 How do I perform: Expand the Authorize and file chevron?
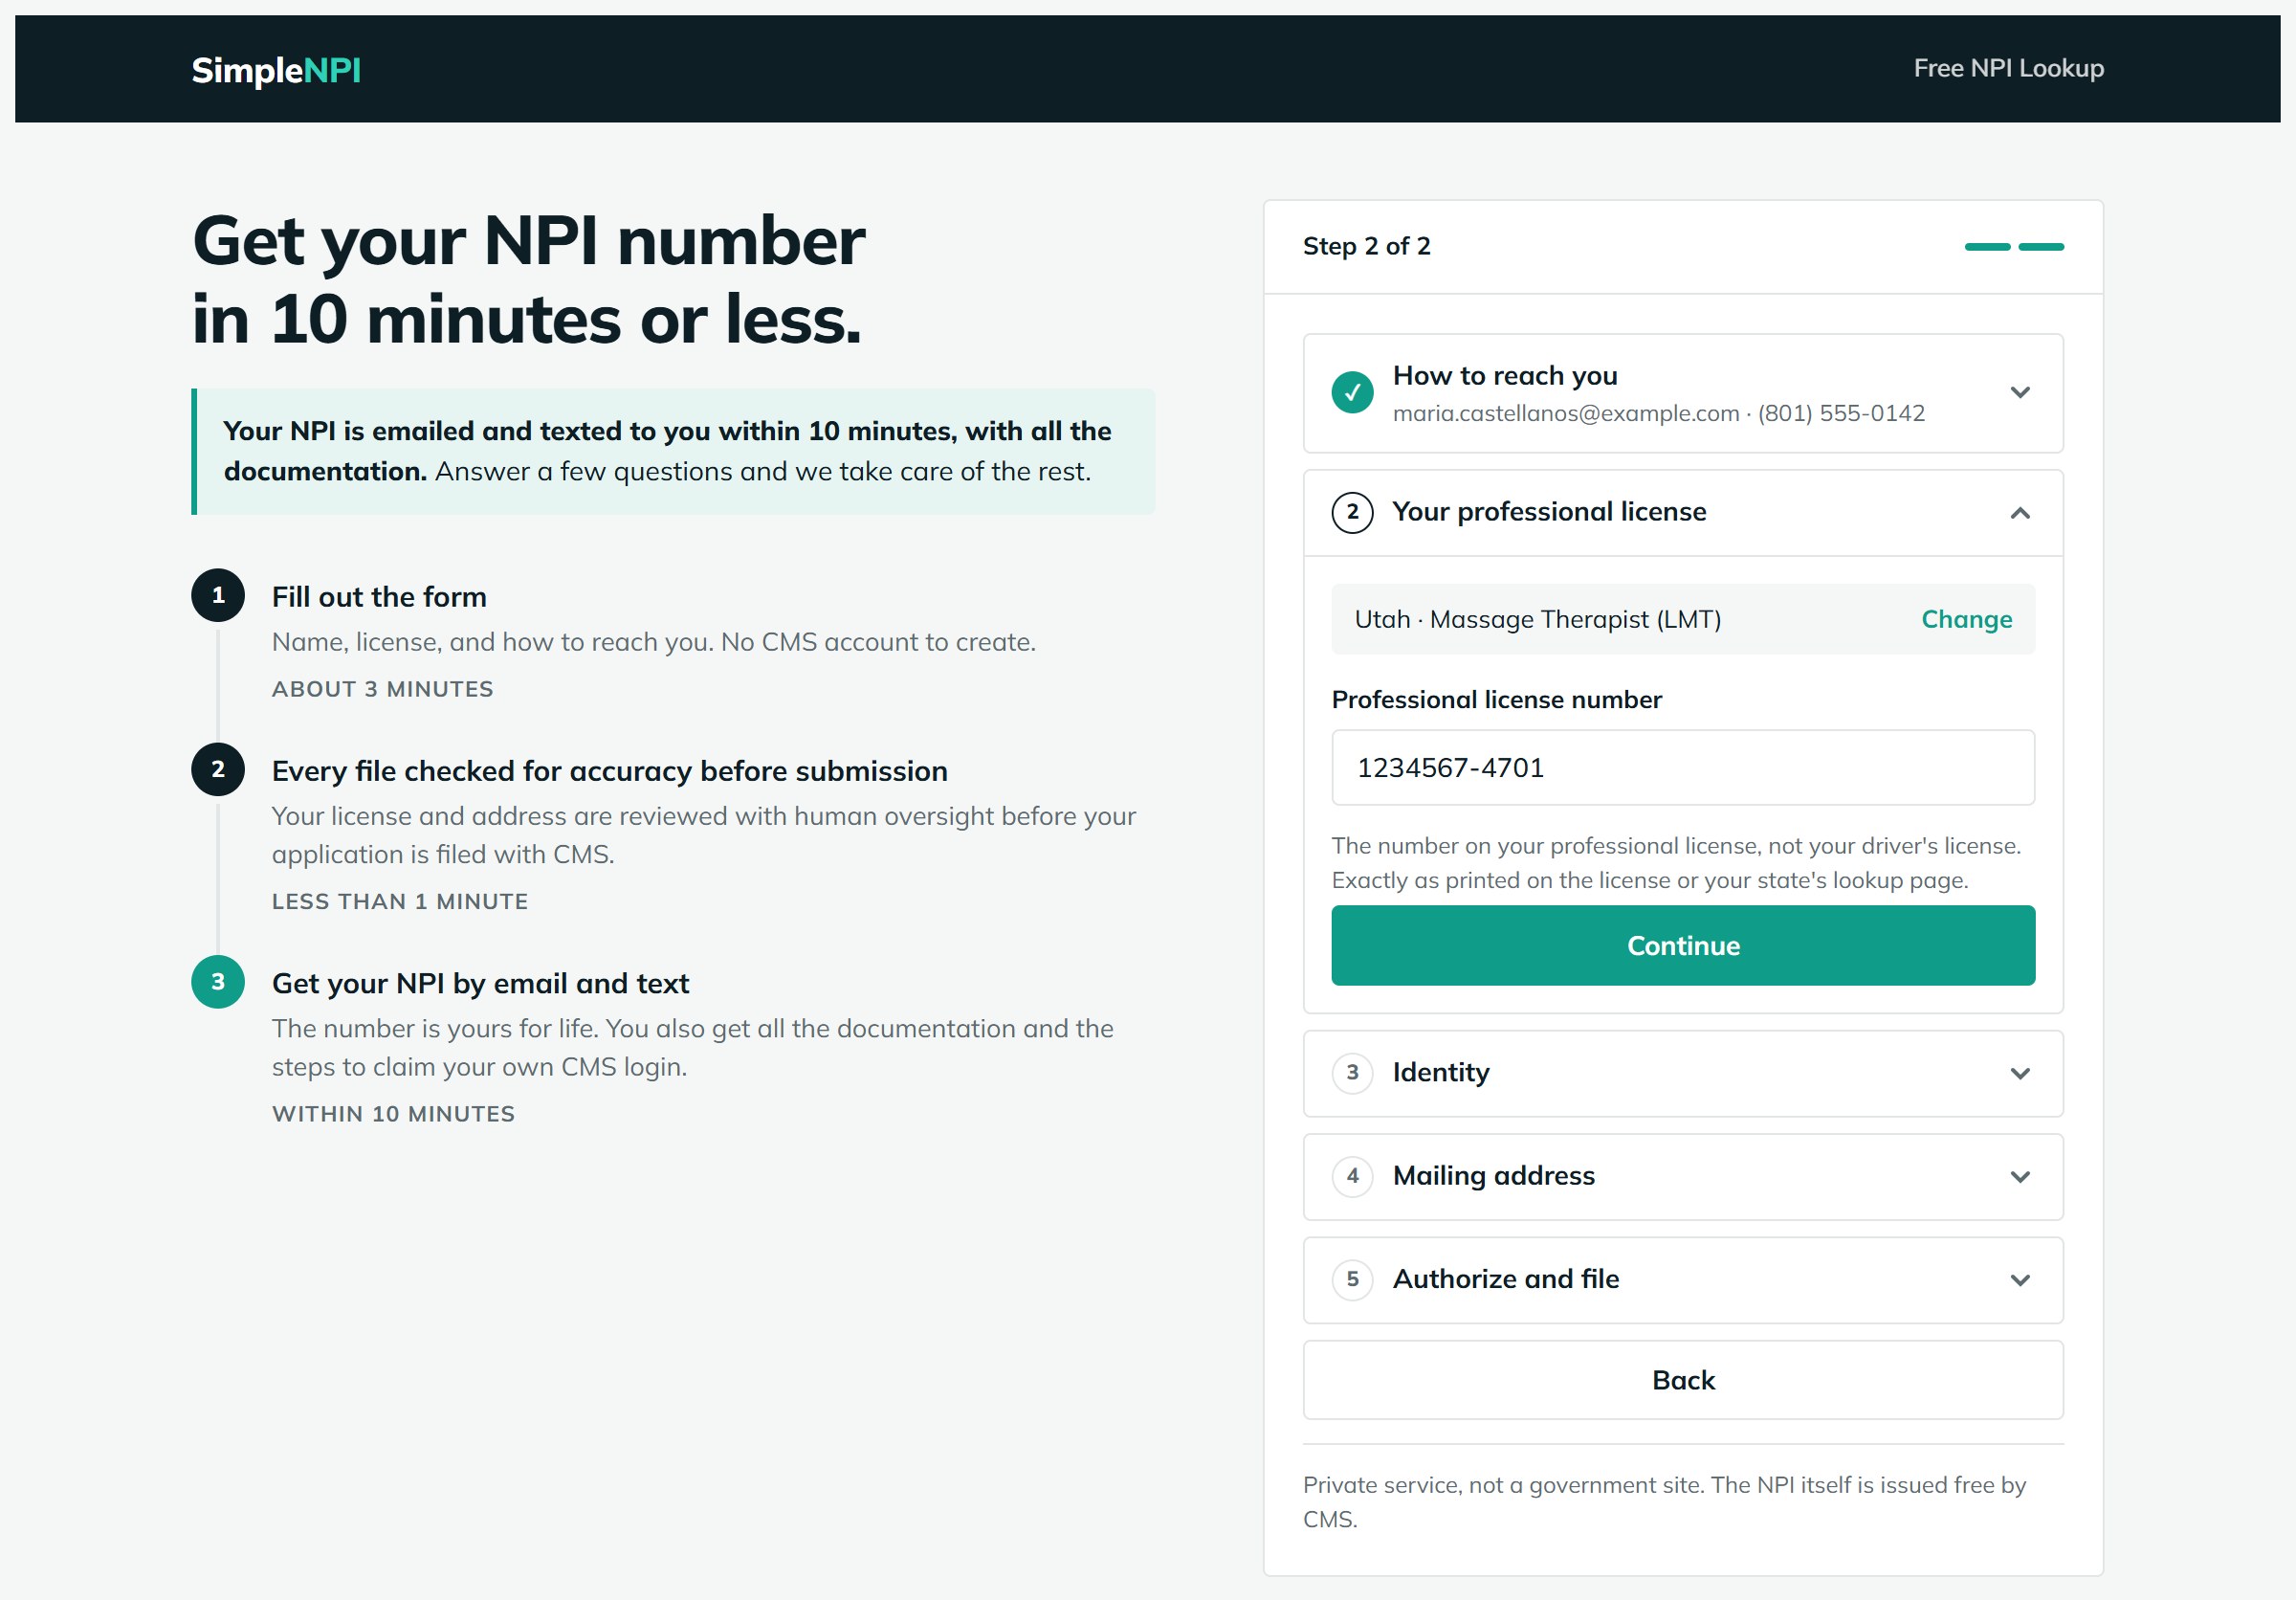pos(2019,1279)
